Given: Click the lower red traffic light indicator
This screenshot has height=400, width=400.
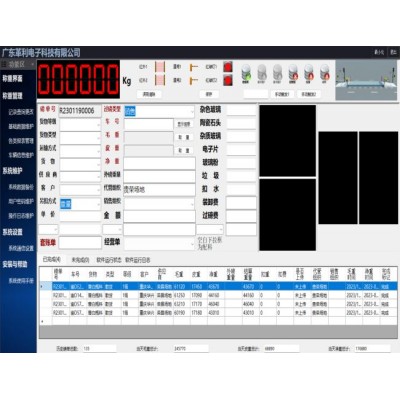Looking at the screenshot, I should [x=227, y=80].
